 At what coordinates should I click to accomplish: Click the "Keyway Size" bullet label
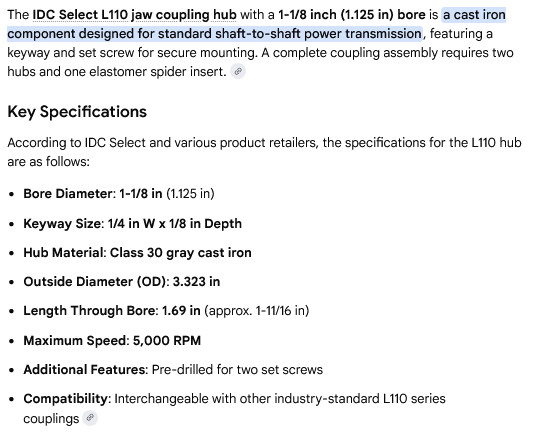click(62, 224)
